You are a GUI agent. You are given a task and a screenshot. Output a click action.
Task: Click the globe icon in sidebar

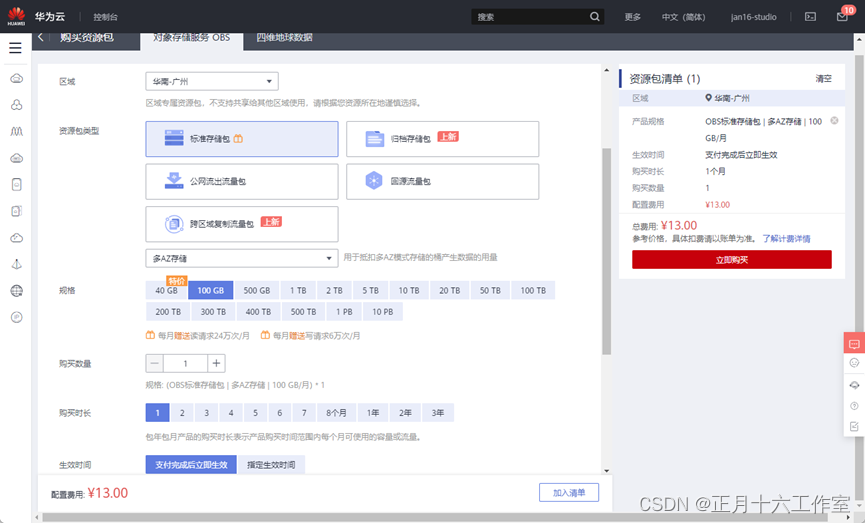point(17,291)
